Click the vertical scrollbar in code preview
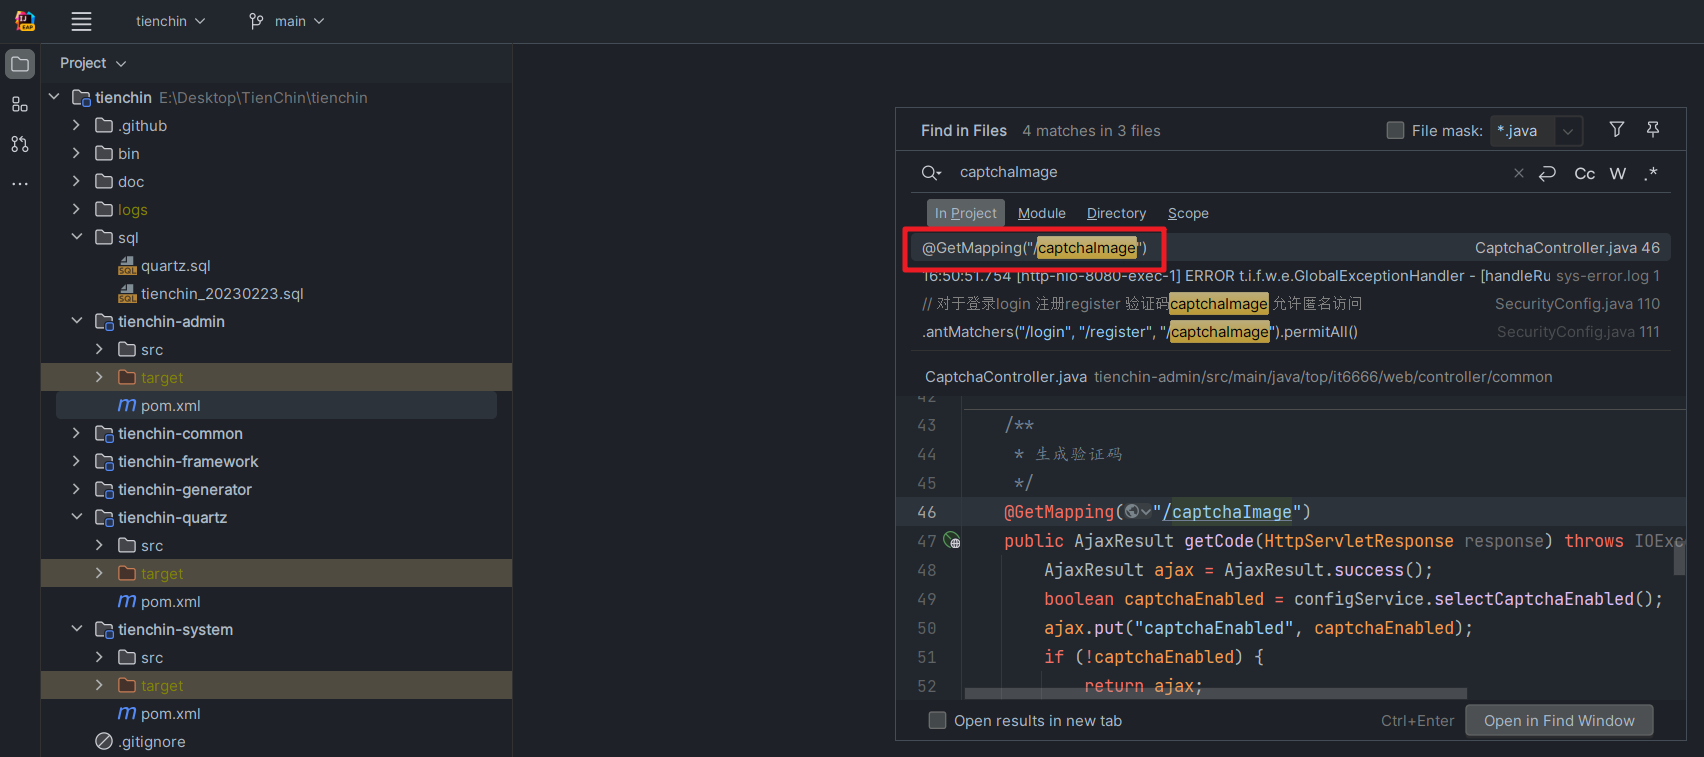 1679,558
